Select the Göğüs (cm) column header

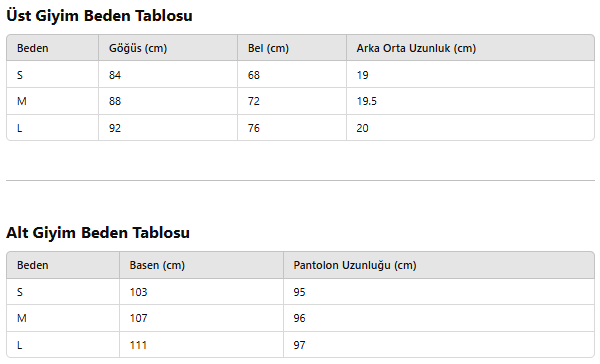pos(168,48)
